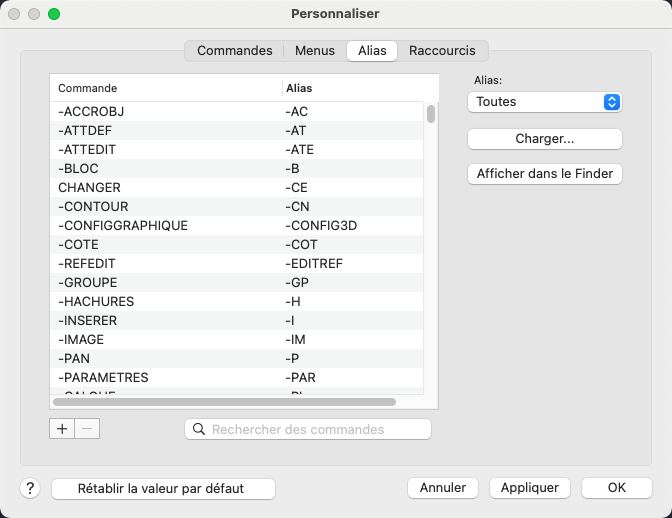Screen dimensions: 672x518
Task: Select the -CONFIG3D alias cell
Action: [321, 225]
